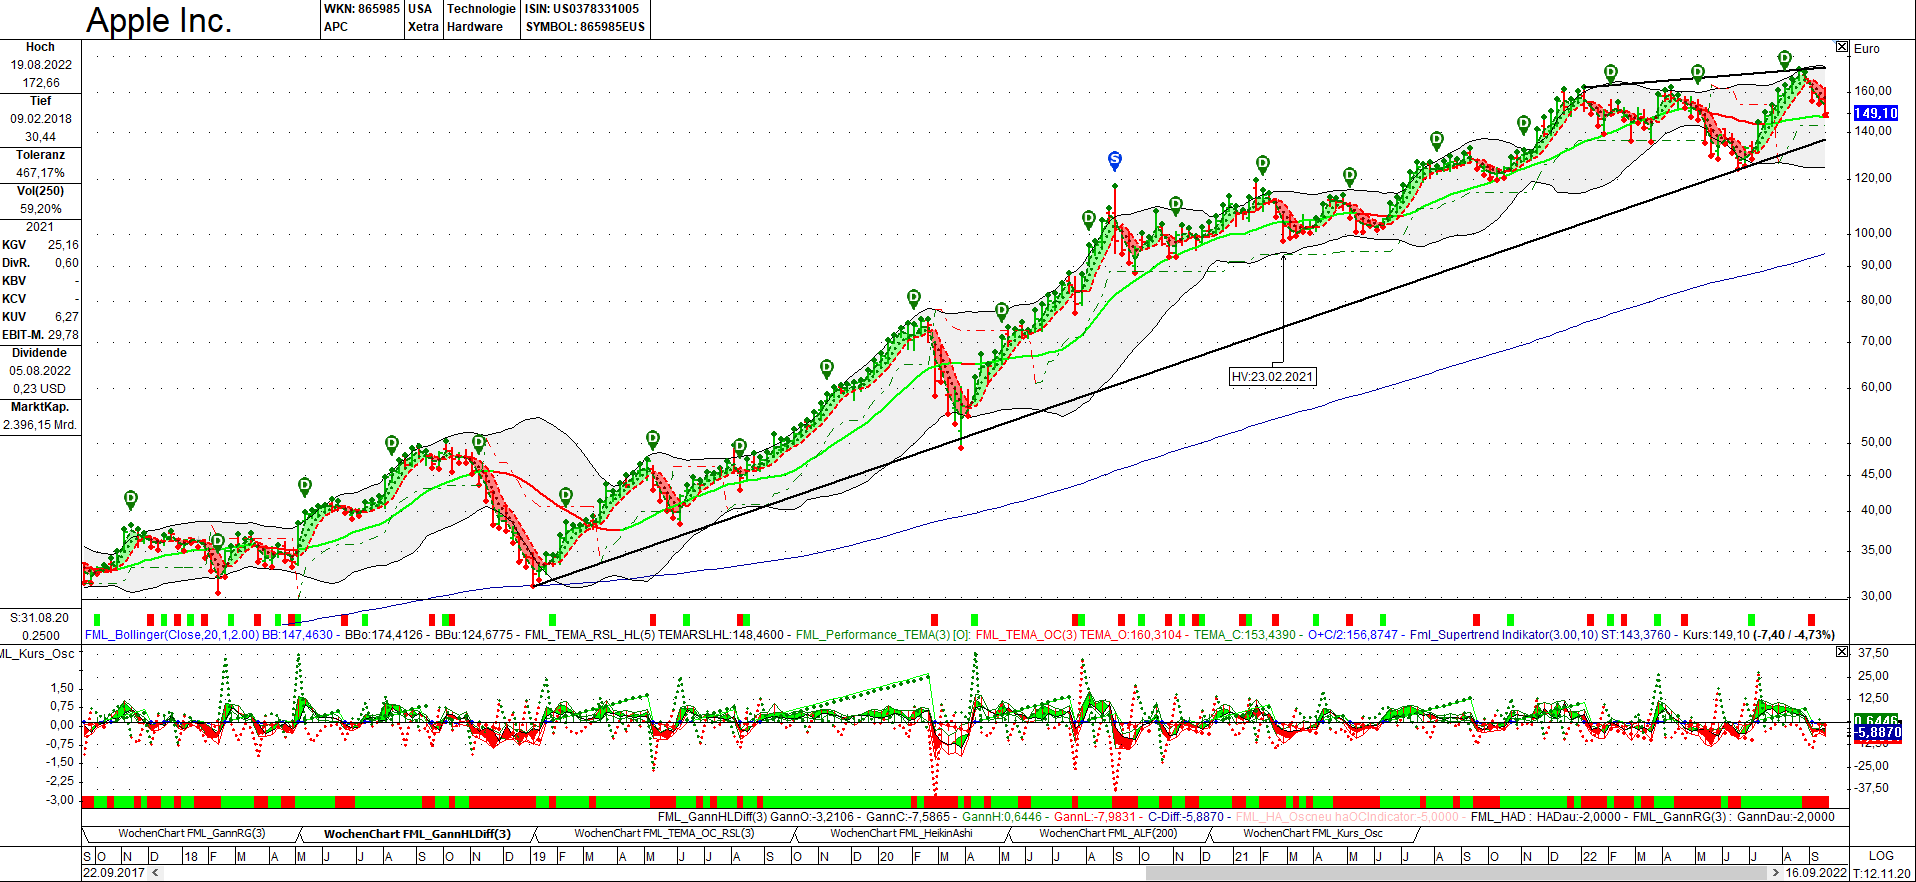The image size is (1916, 882).
Task: Click the leftmost green D dividend marker
Action: pos(131,498)
